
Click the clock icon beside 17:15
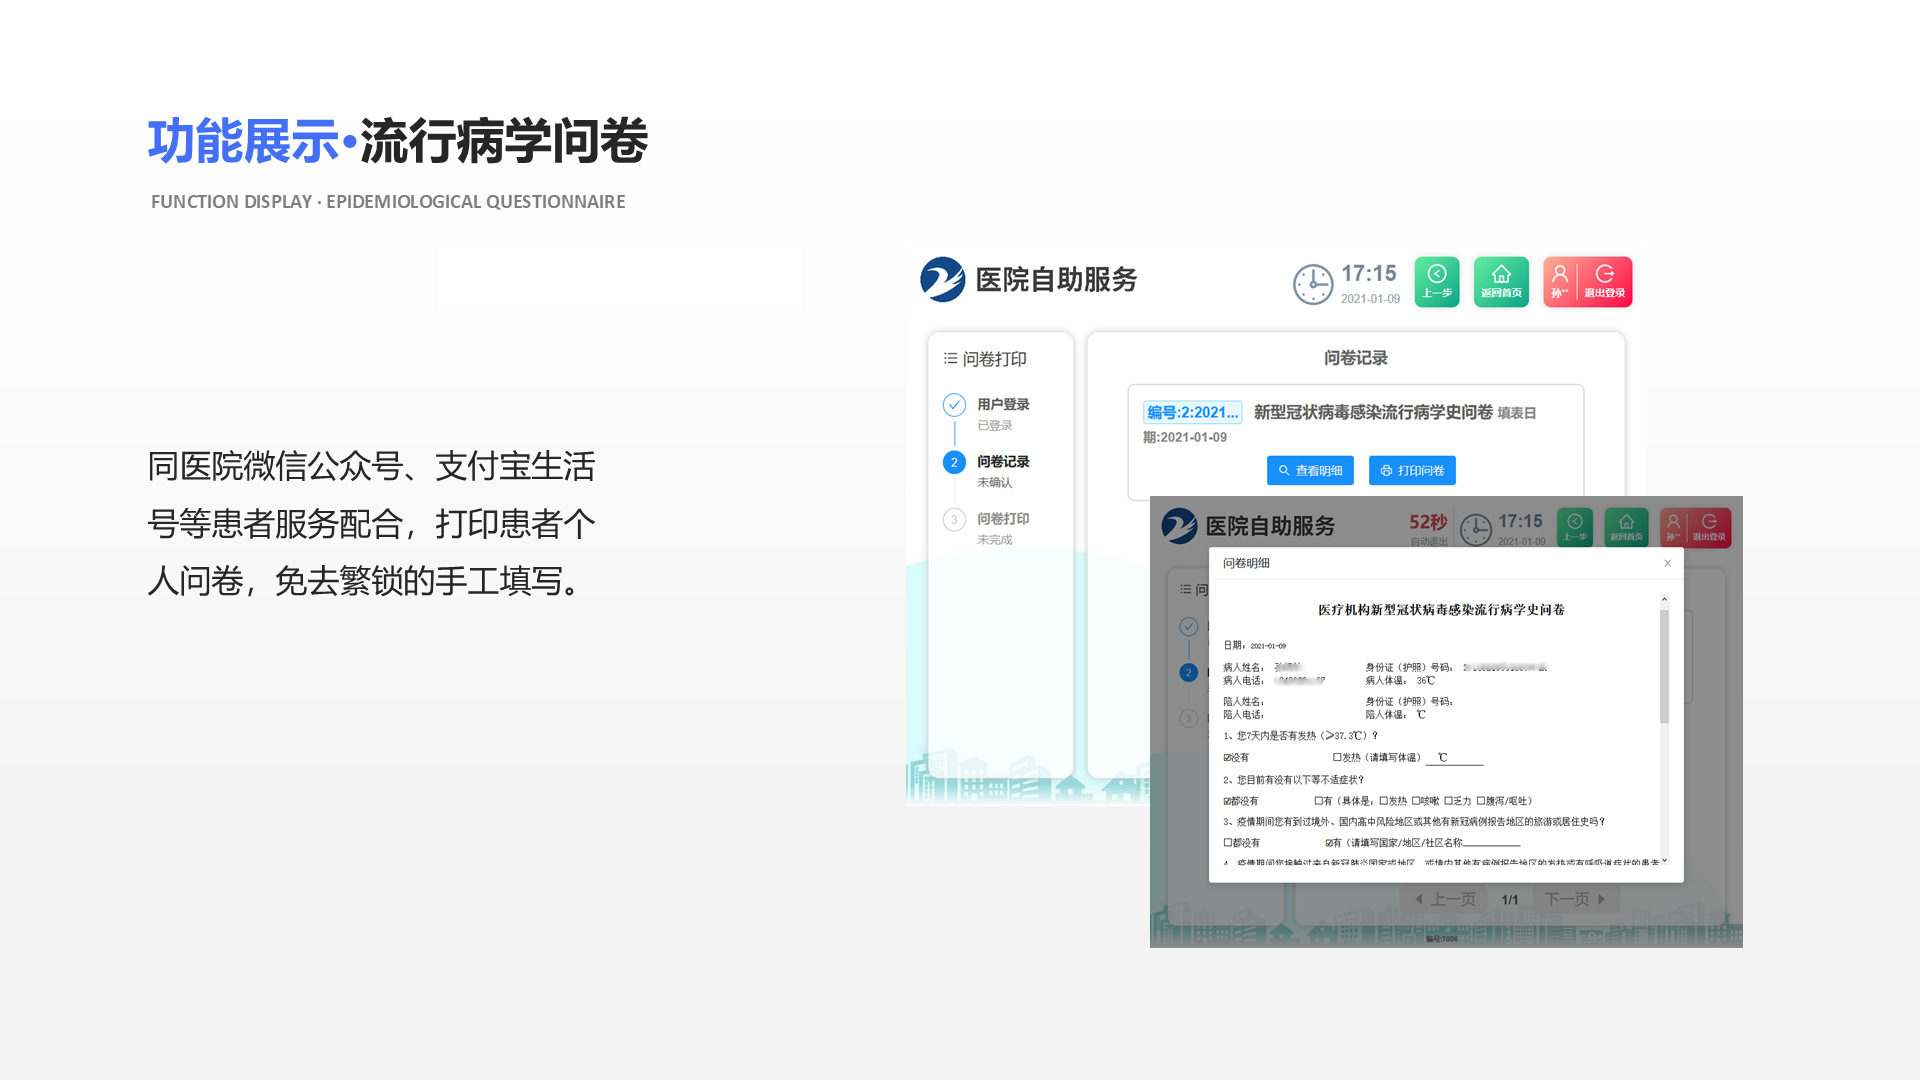[1313, 283]
